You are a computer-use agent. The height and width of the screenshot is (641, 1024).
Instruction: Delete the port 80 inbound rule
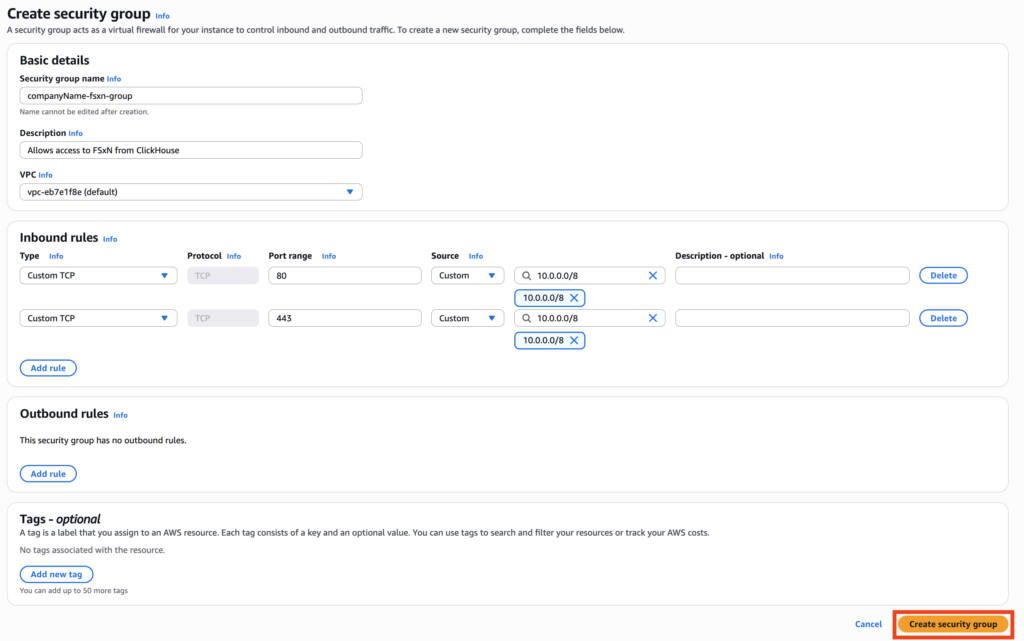pos(943,276)
